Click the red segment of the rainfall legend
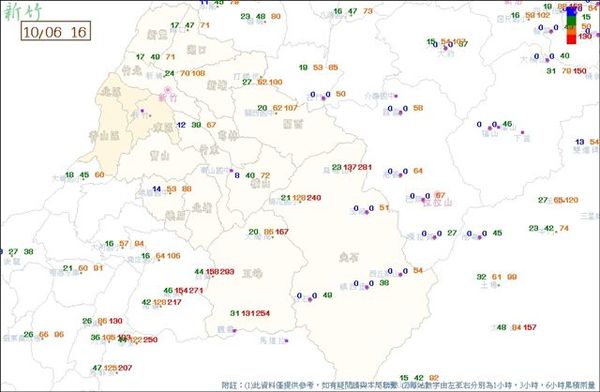Screen dimensions: 600x392 (571, 39)
